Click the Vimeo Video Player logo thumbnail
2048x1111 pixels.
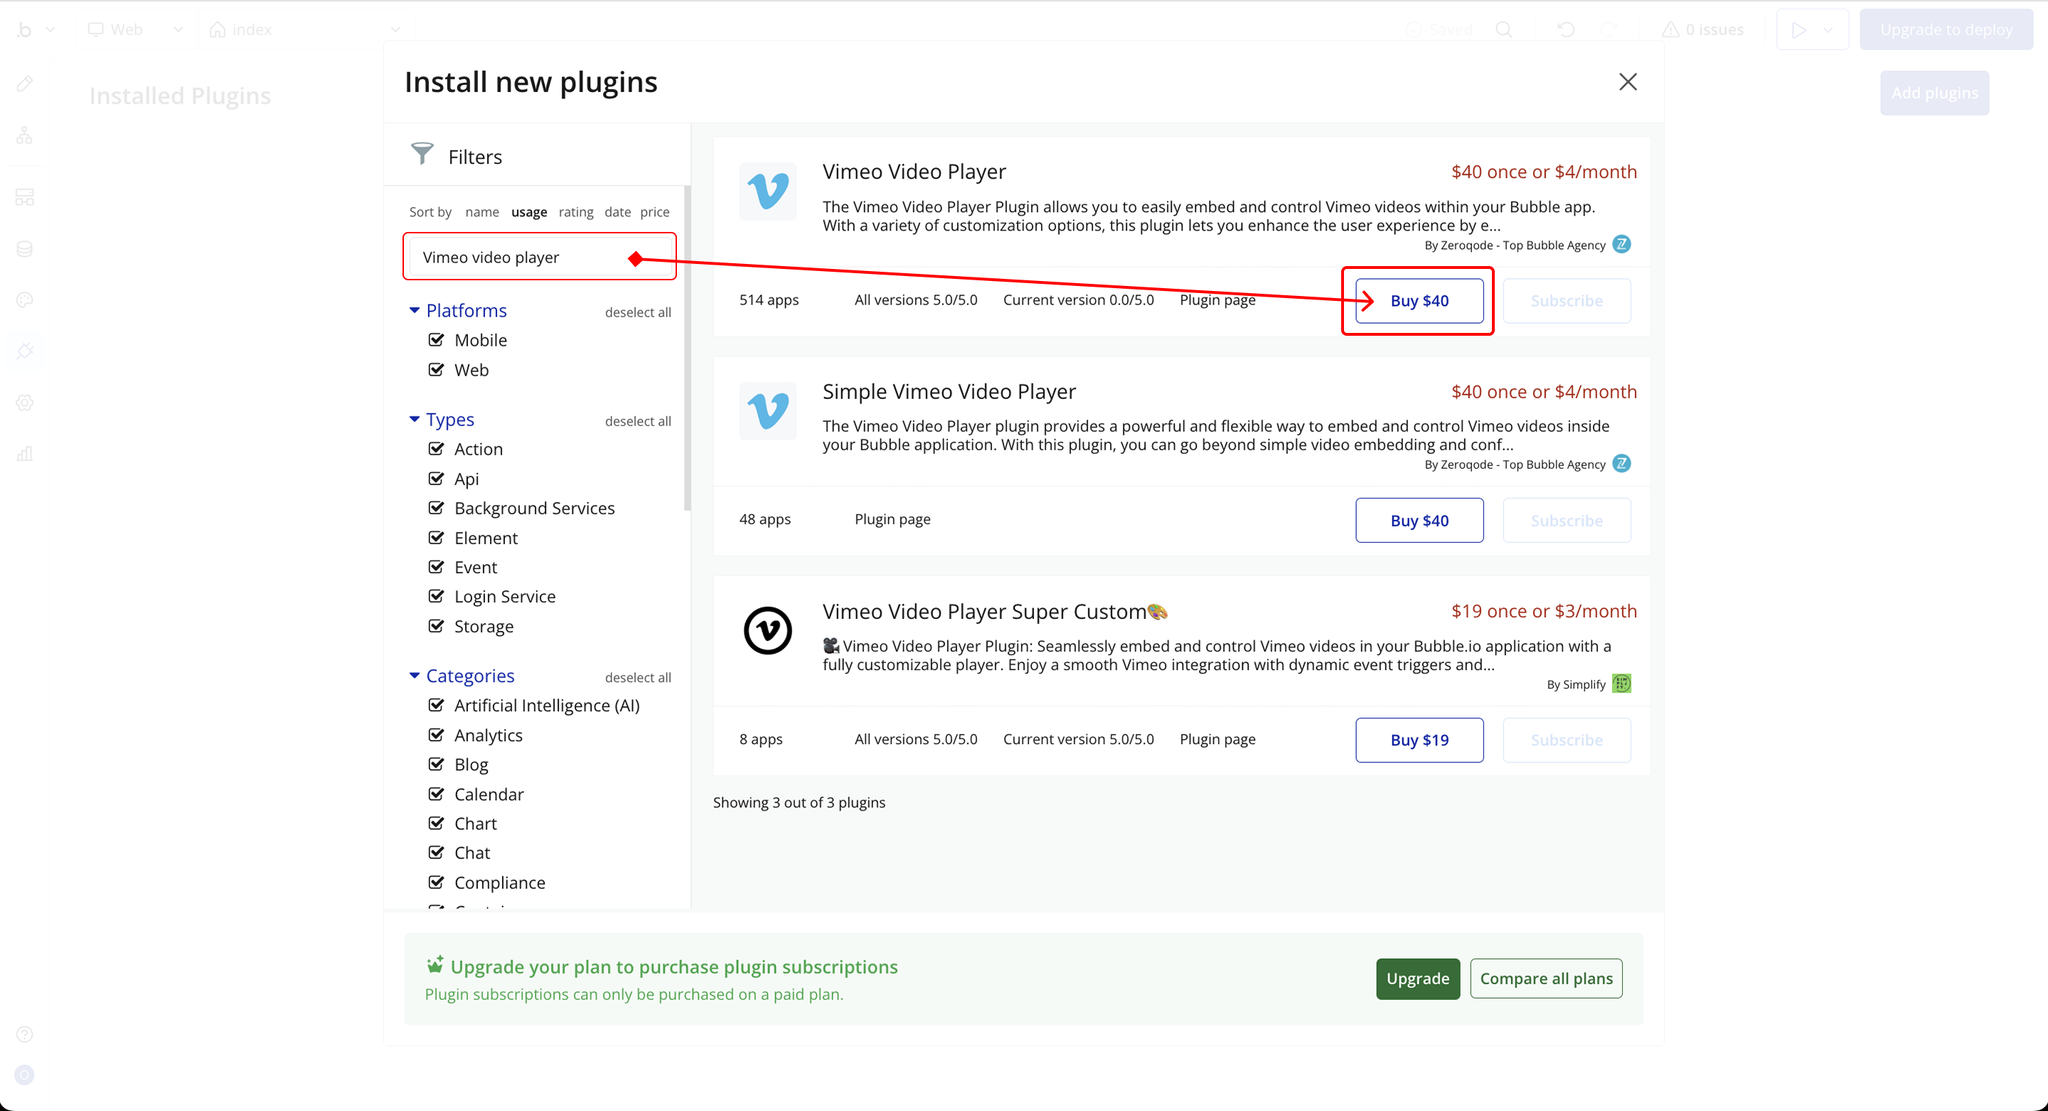[768, 191]
